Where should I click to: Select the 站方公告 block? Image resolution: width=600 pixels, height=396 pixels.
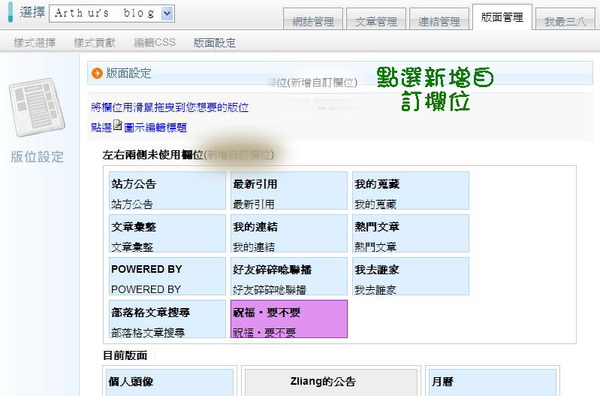pyautogui.click(x=167, y=191)
